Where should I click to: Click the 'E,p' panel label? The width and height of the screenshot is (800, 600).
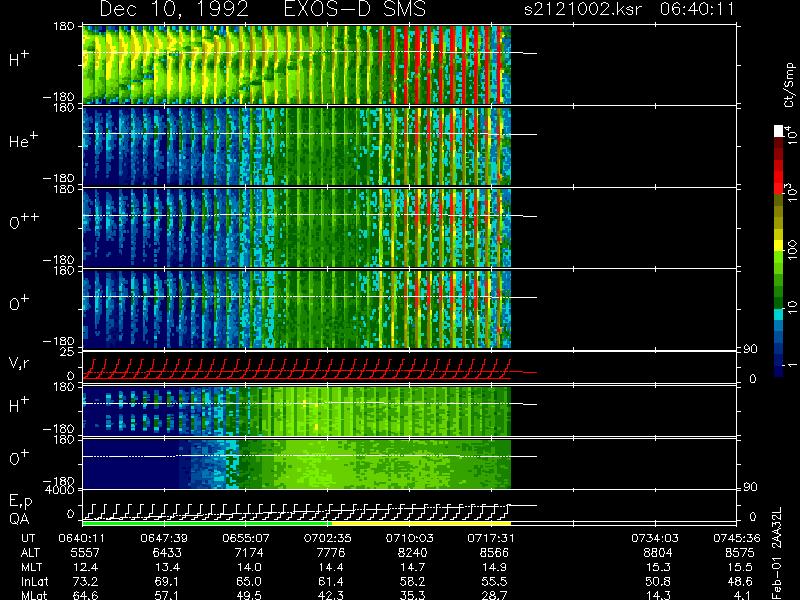tap(21, 502)
